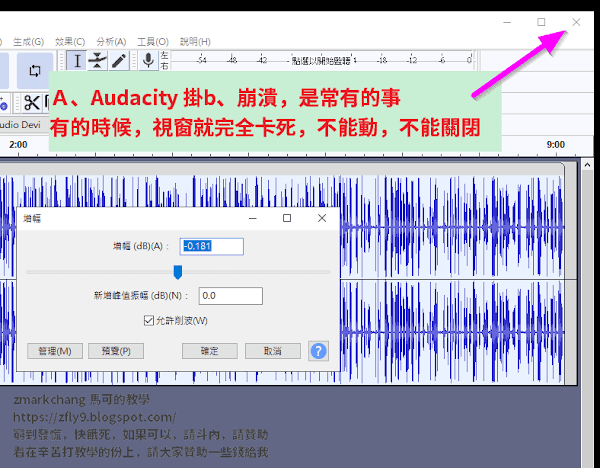This screenshot has height=468, width=600.
Task: Open the 生成(G) menu
Action: pos(28,42)
